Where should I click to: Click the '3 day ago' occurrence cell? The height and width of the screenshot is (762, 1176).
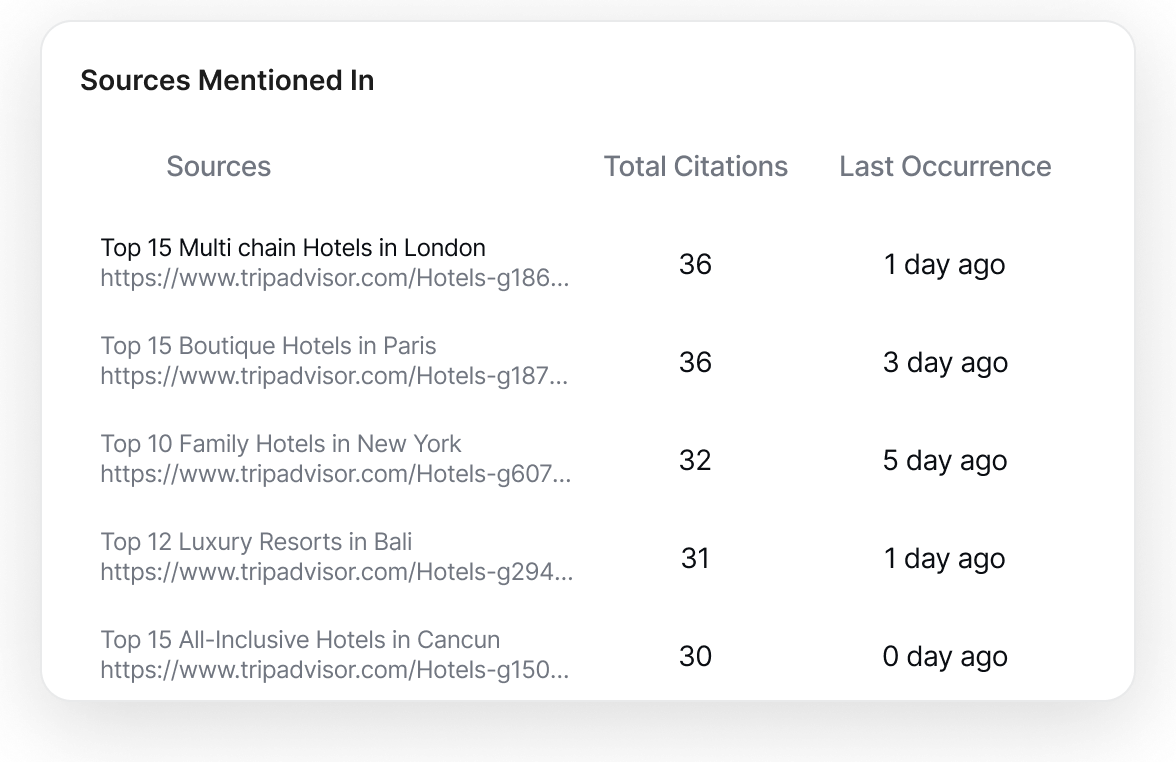[x=945, y=362]
